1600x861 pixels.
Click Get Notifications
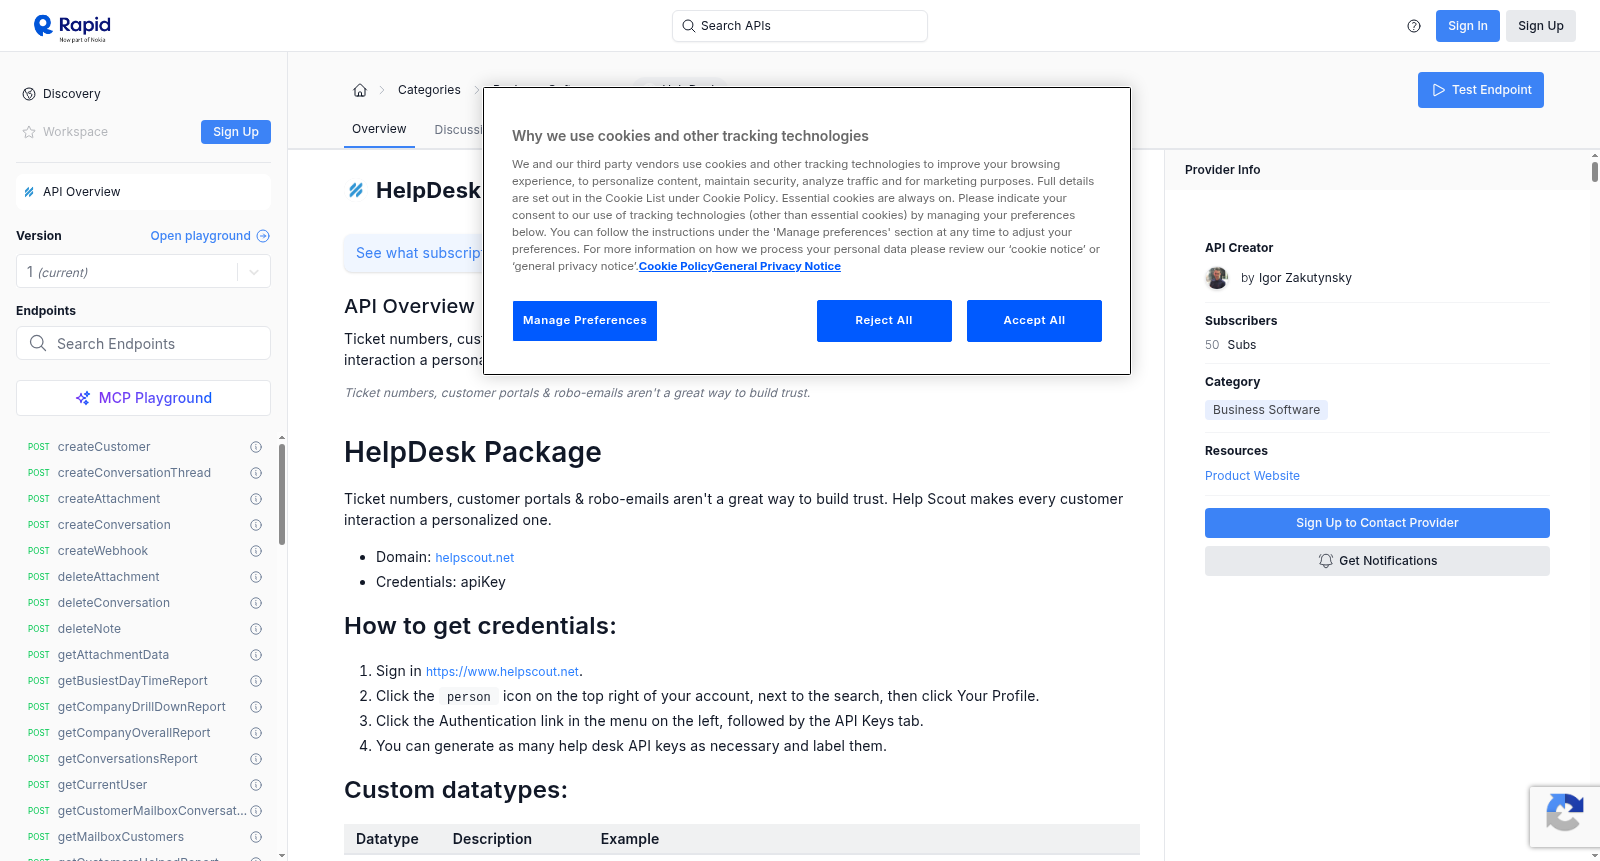click(1377, 561)
